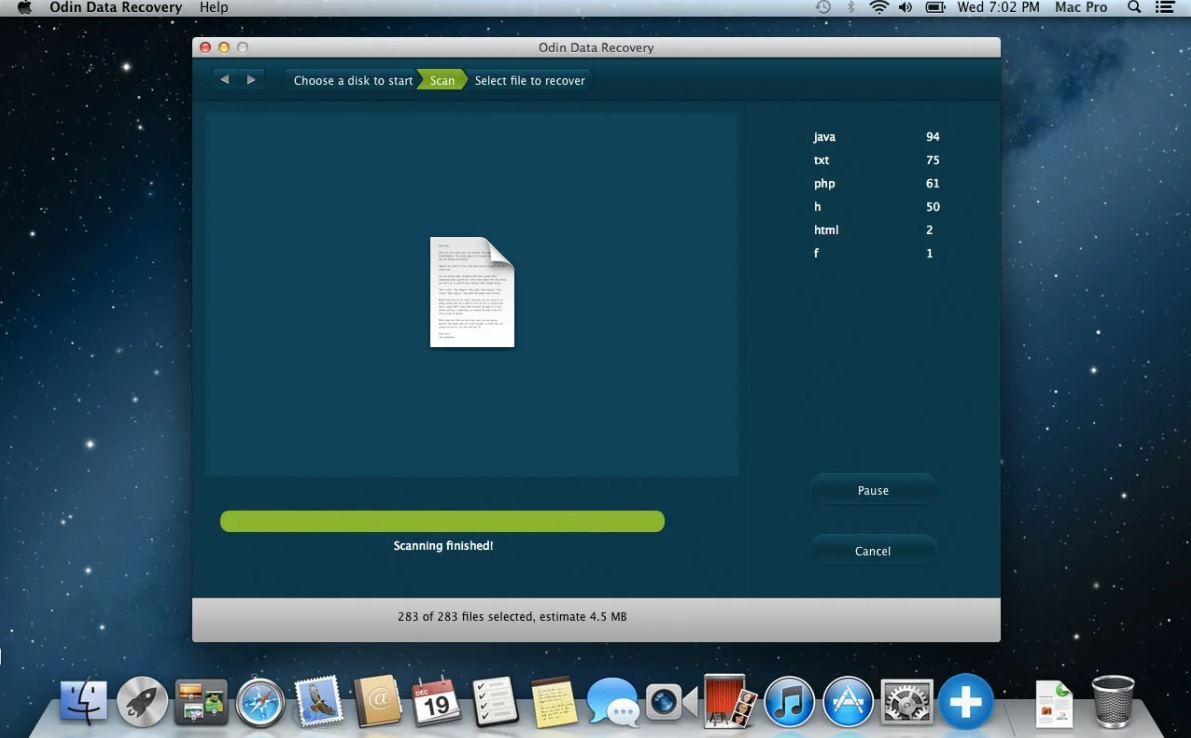Select the h file type row
This screenshot has height=738, width=1191.
(877, 207)
